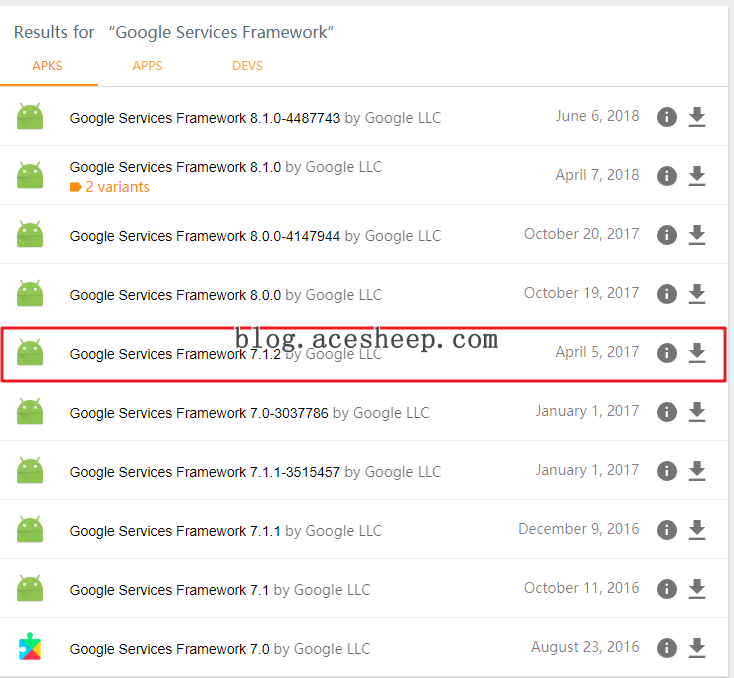The width and height of the screenshot is (734, 678).
Task: Click Android icon of Framework 8.1.0-4487743 row
Action: (x=30, y=116)
